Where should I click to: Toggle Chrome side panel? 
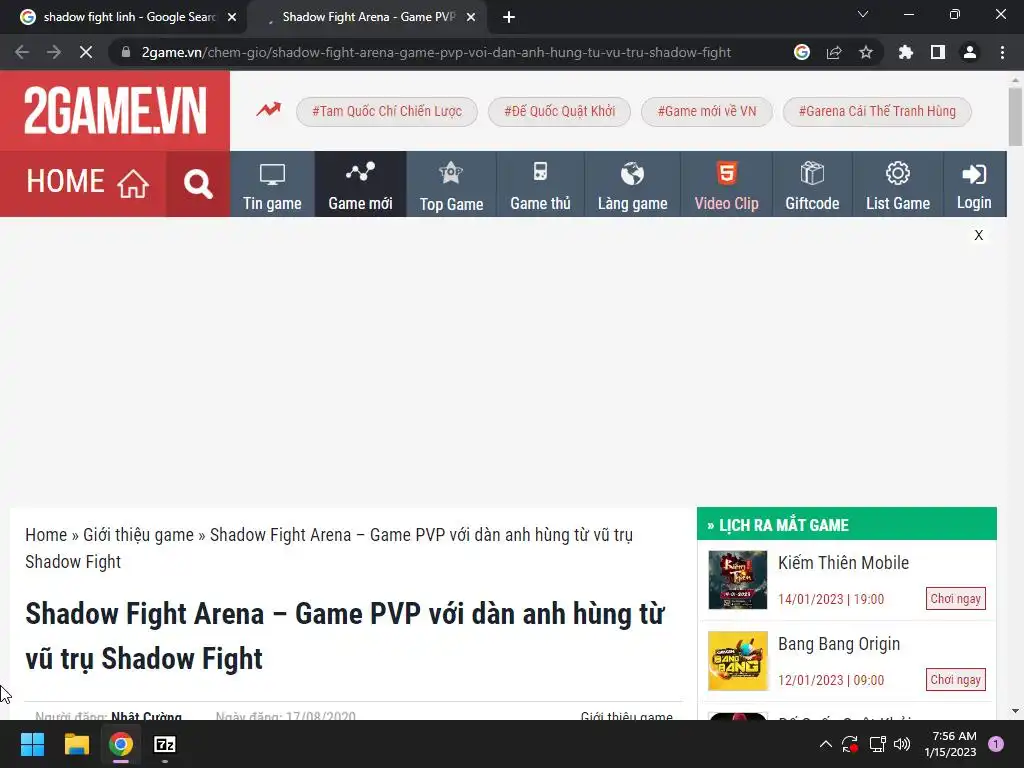[938, 52]
